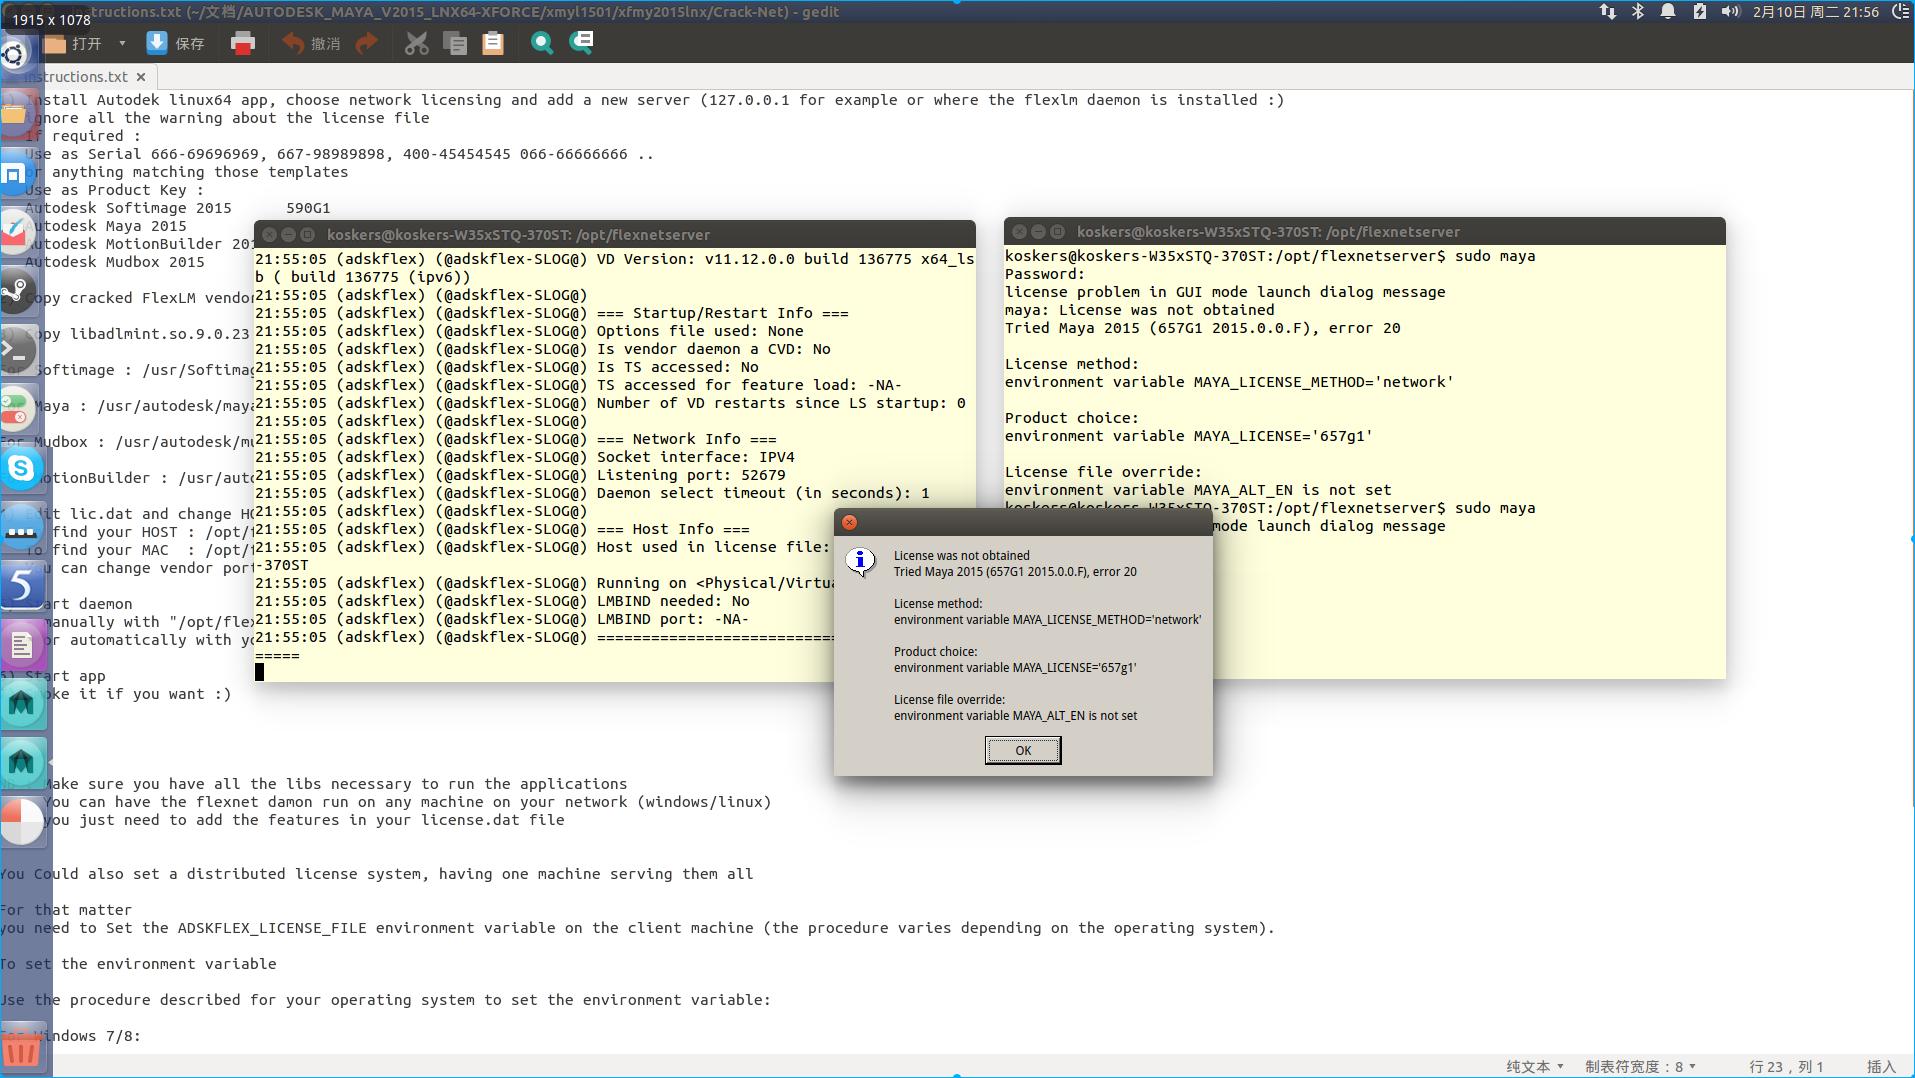The height and width of the screenshot is (1078, 1915).
Task: Click 'Listening port: 52679' line in left terminal
Action: 691,475
